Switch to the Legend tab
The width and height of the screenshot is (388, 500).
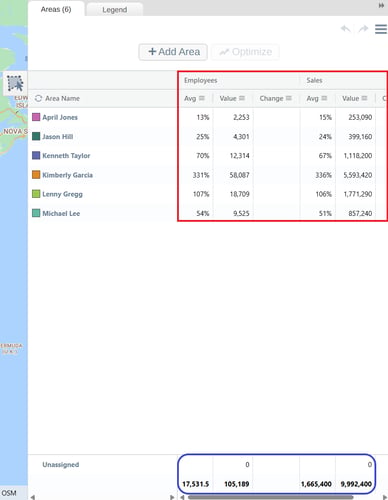[114, 10]
